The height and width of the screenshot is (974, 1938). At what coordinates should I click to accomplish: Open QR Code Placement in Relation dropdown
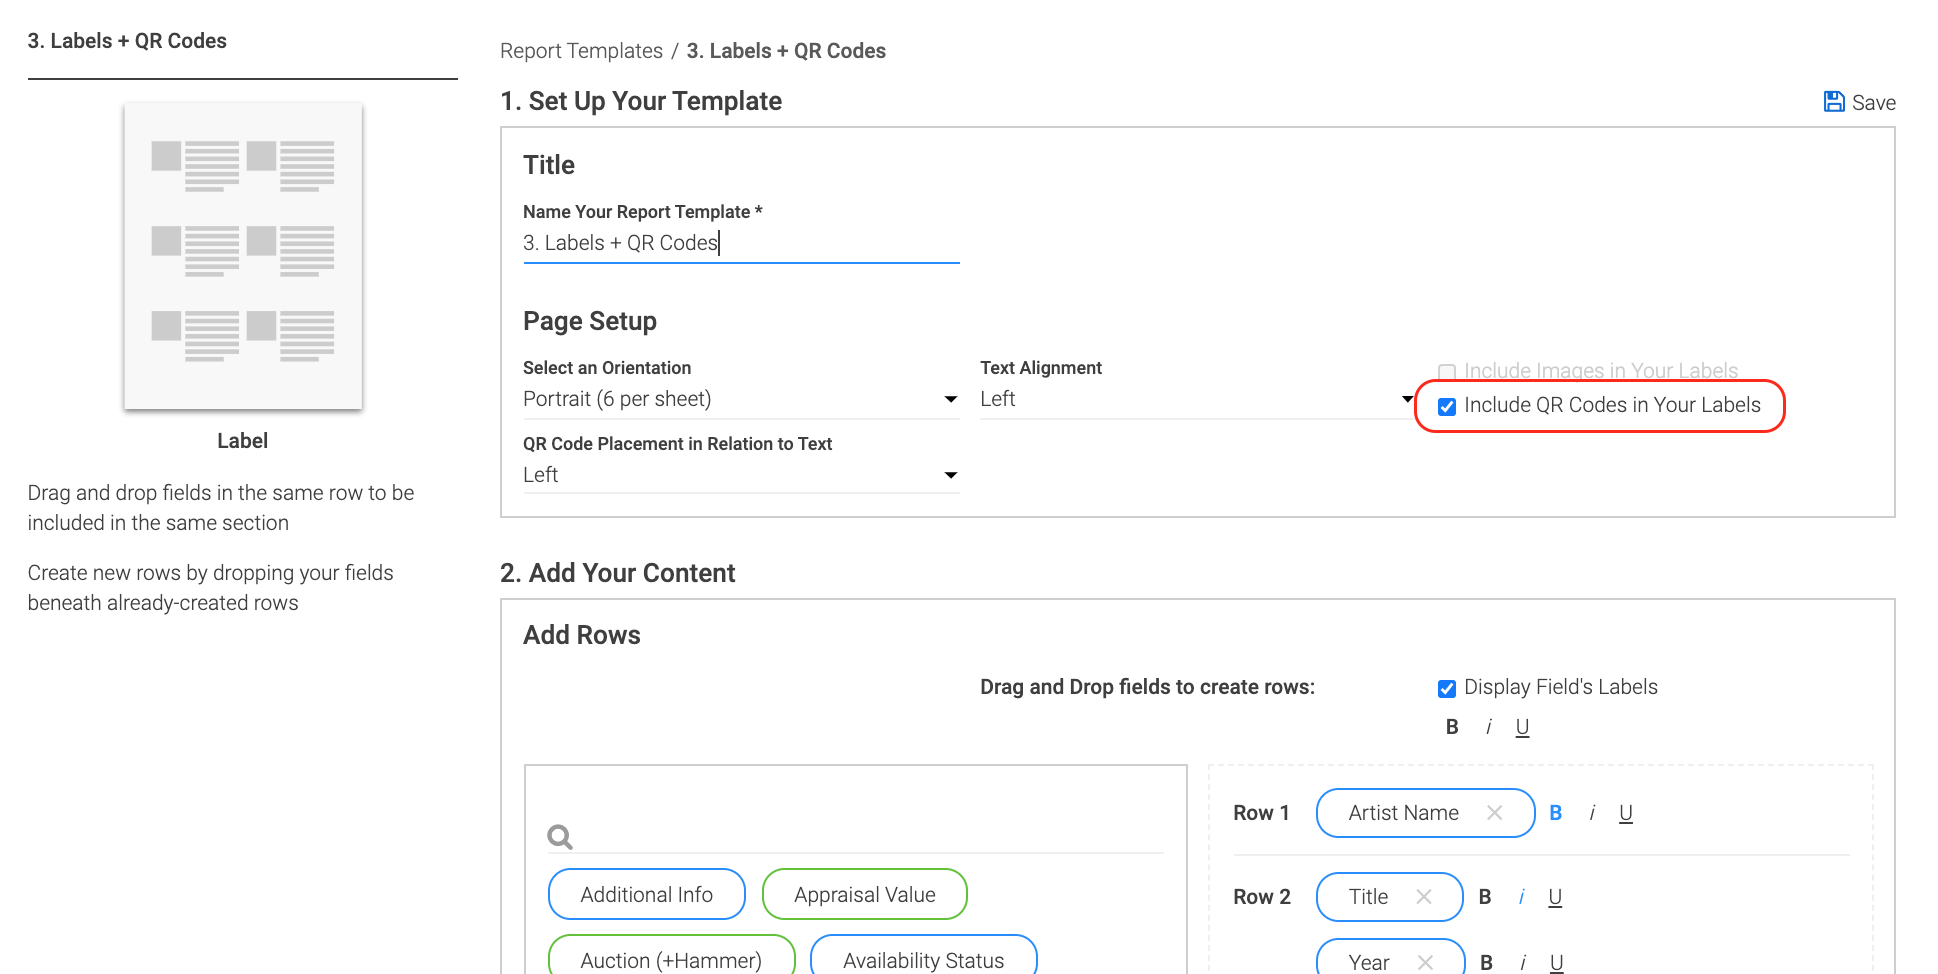point(741,475)
